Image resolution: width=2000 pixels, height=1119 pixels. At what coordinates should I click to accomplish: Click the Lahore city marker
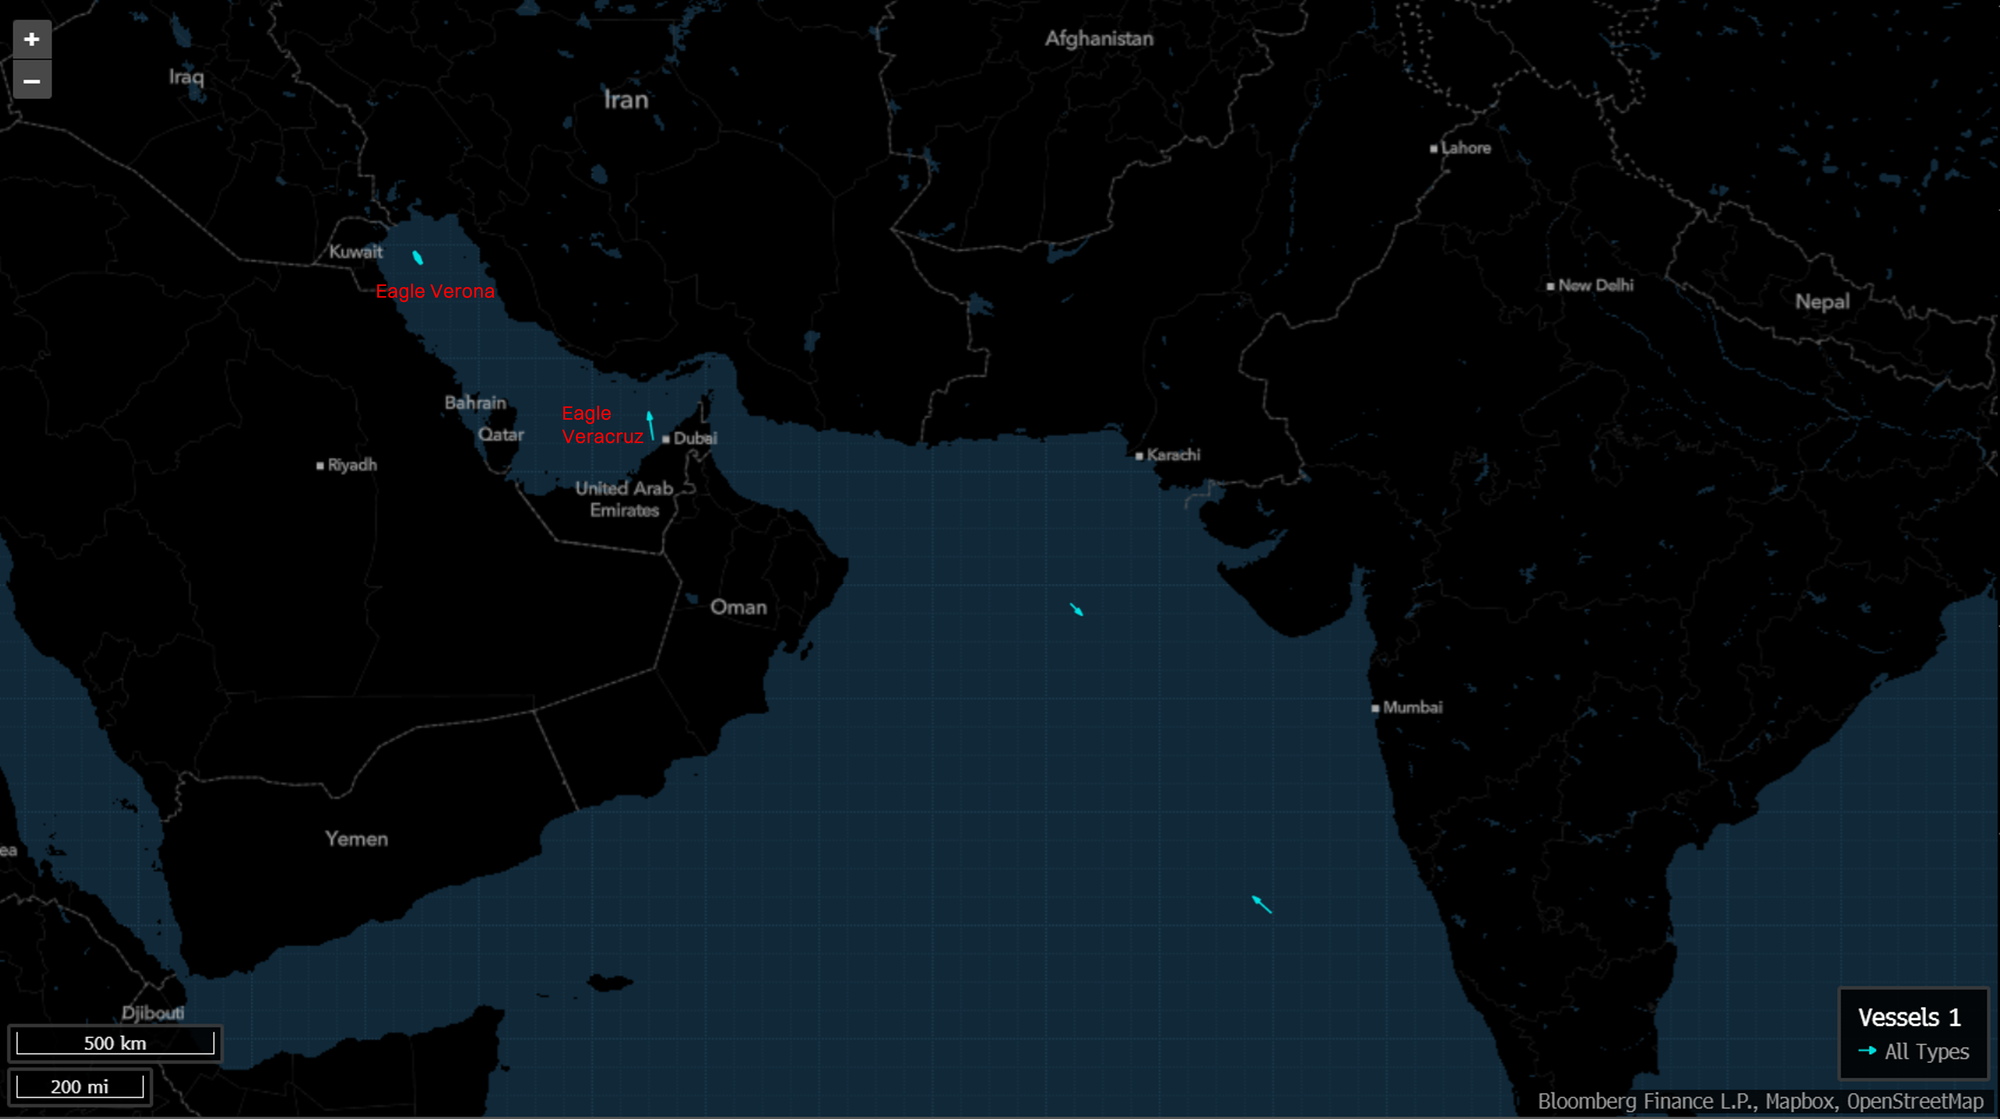point(1434,149)
